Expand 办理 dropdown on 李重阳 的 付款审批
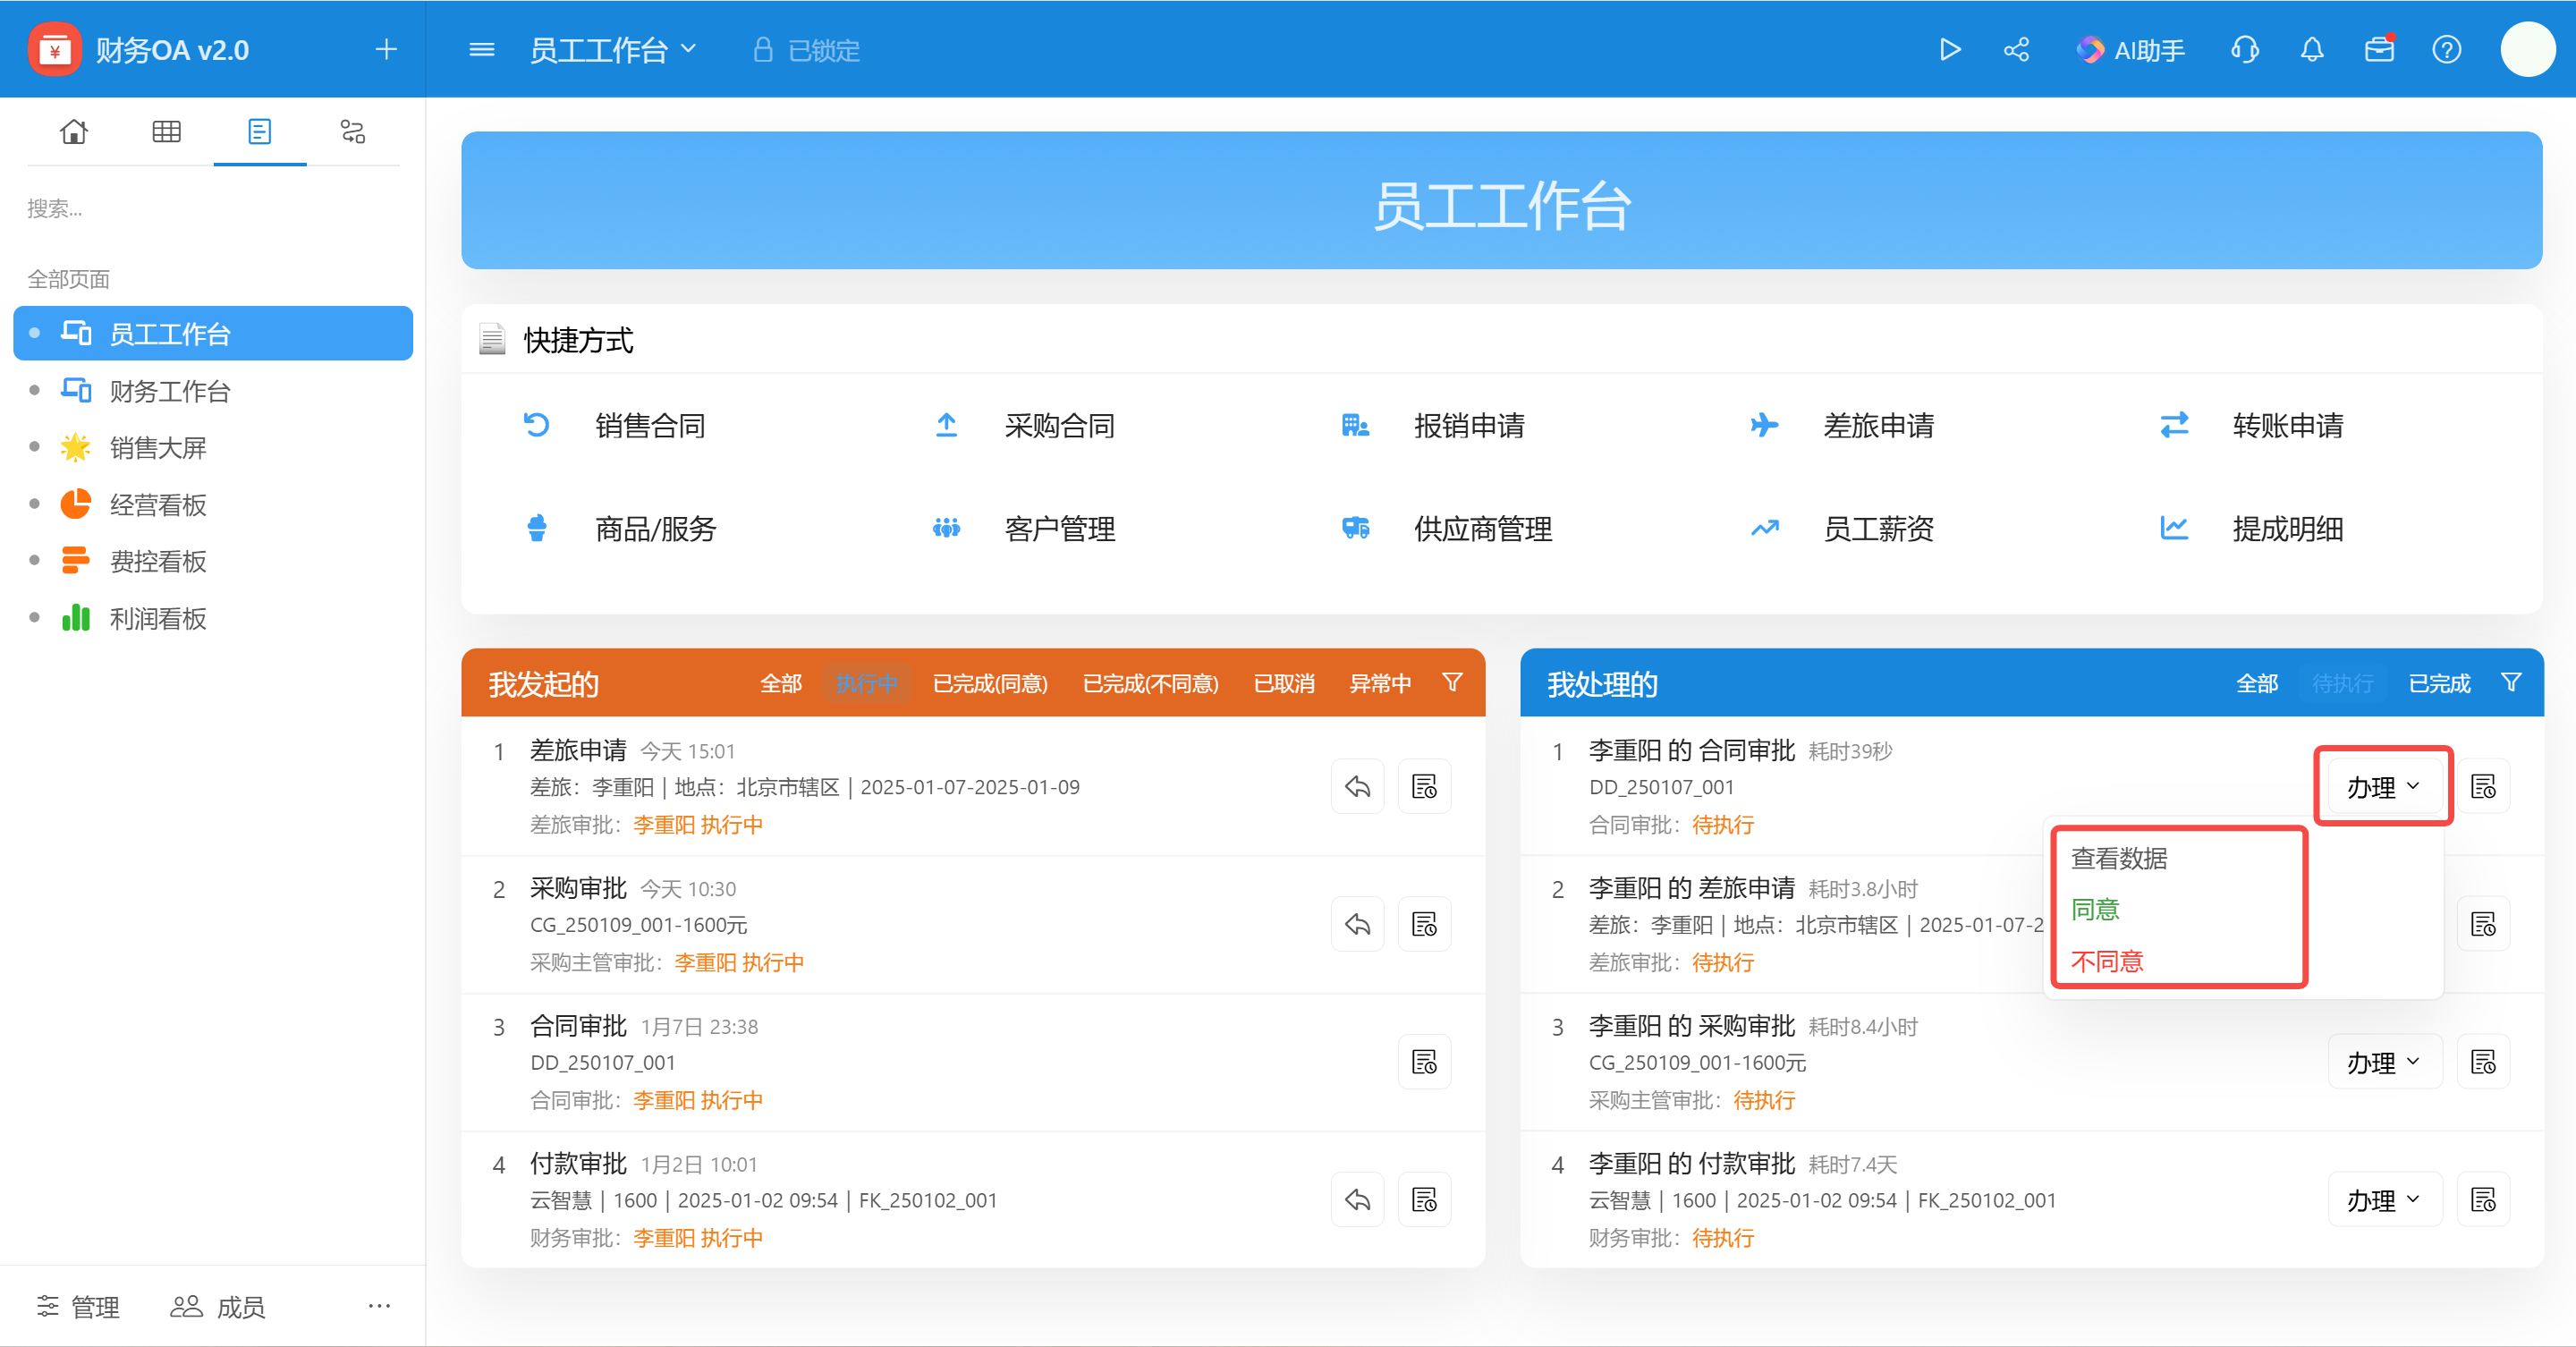 pyautogui.click(x=2384, y=1200)
